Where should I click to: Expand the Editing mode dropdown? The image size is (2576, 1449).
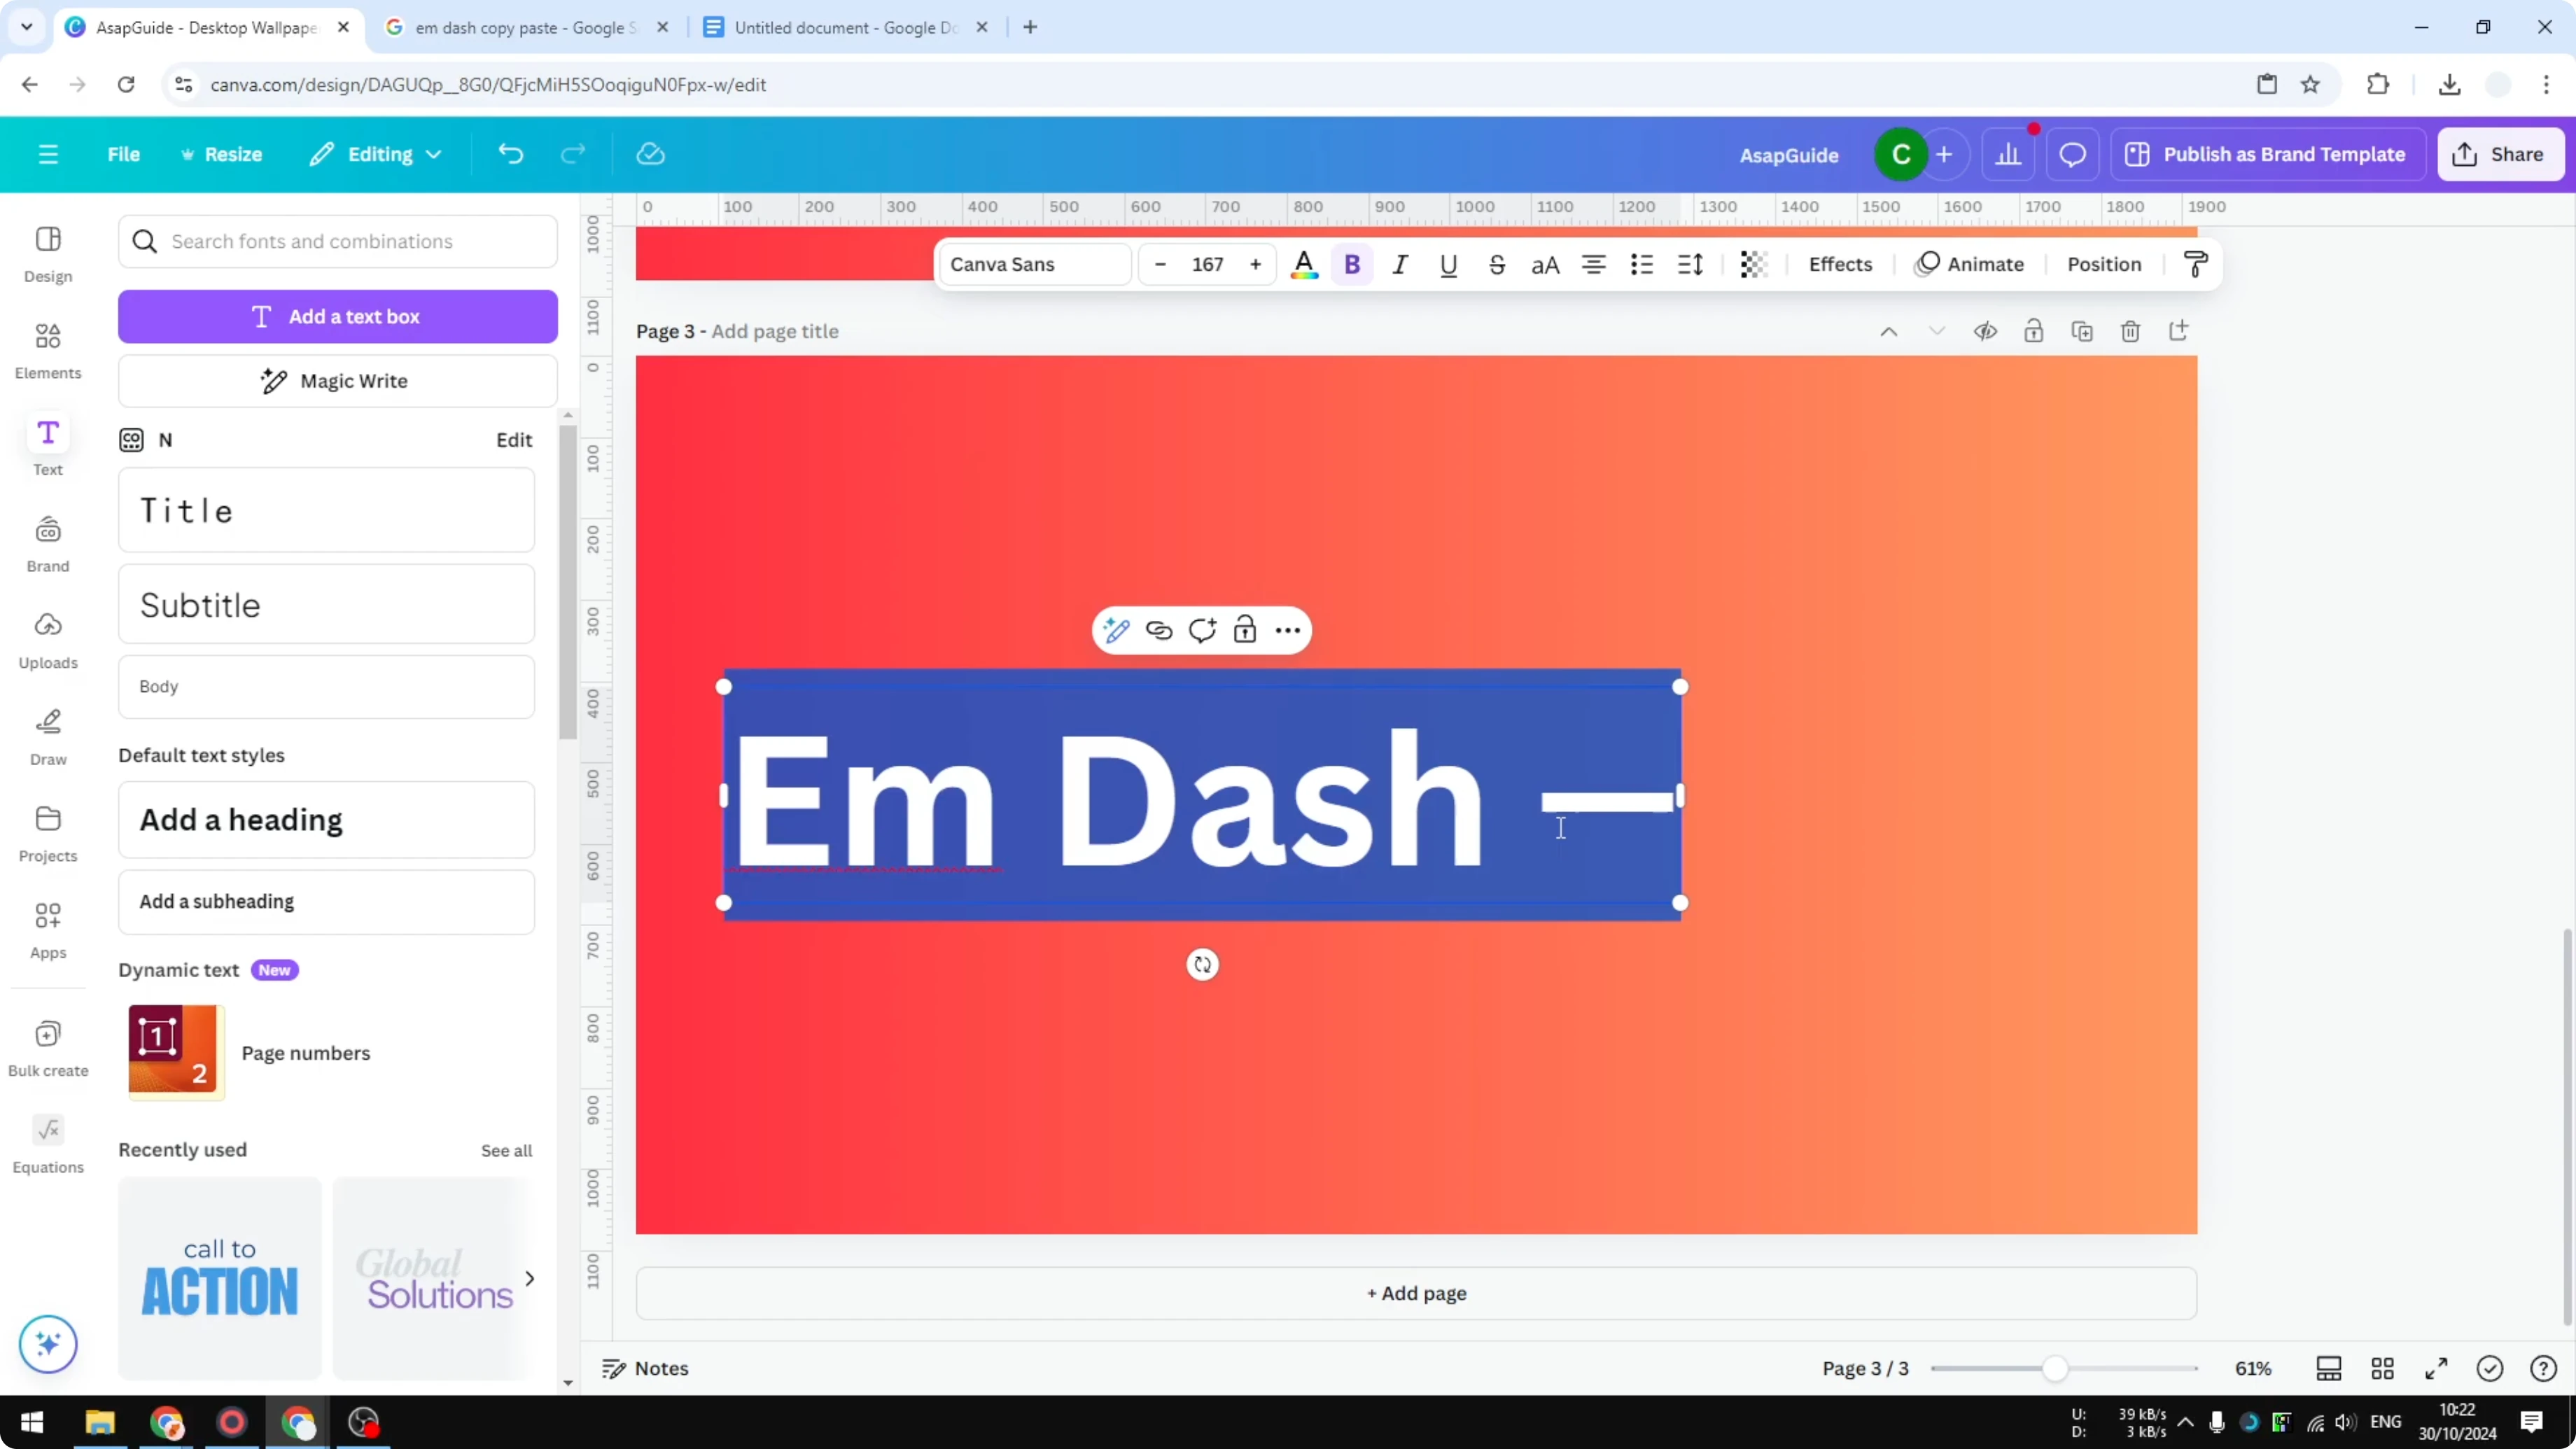tap(375, 153)
